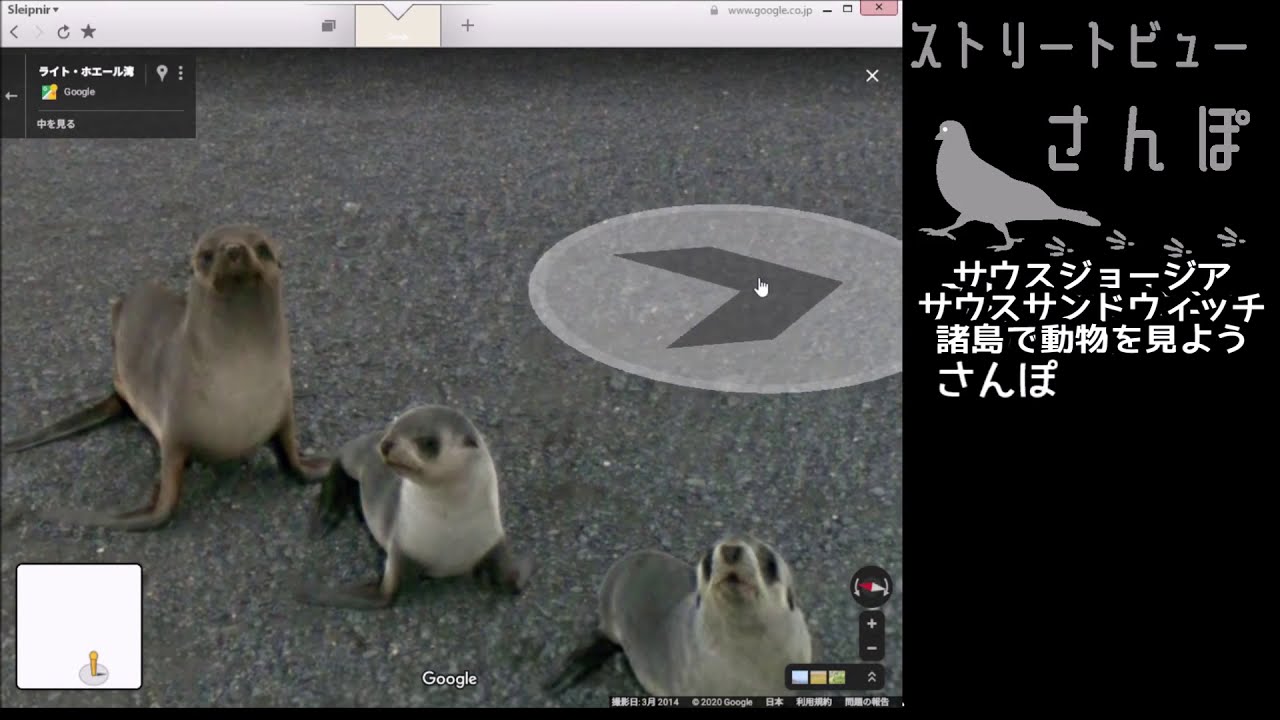Click the 中を見る link
Screen dimensions: 1280x720
pos(56,124)
